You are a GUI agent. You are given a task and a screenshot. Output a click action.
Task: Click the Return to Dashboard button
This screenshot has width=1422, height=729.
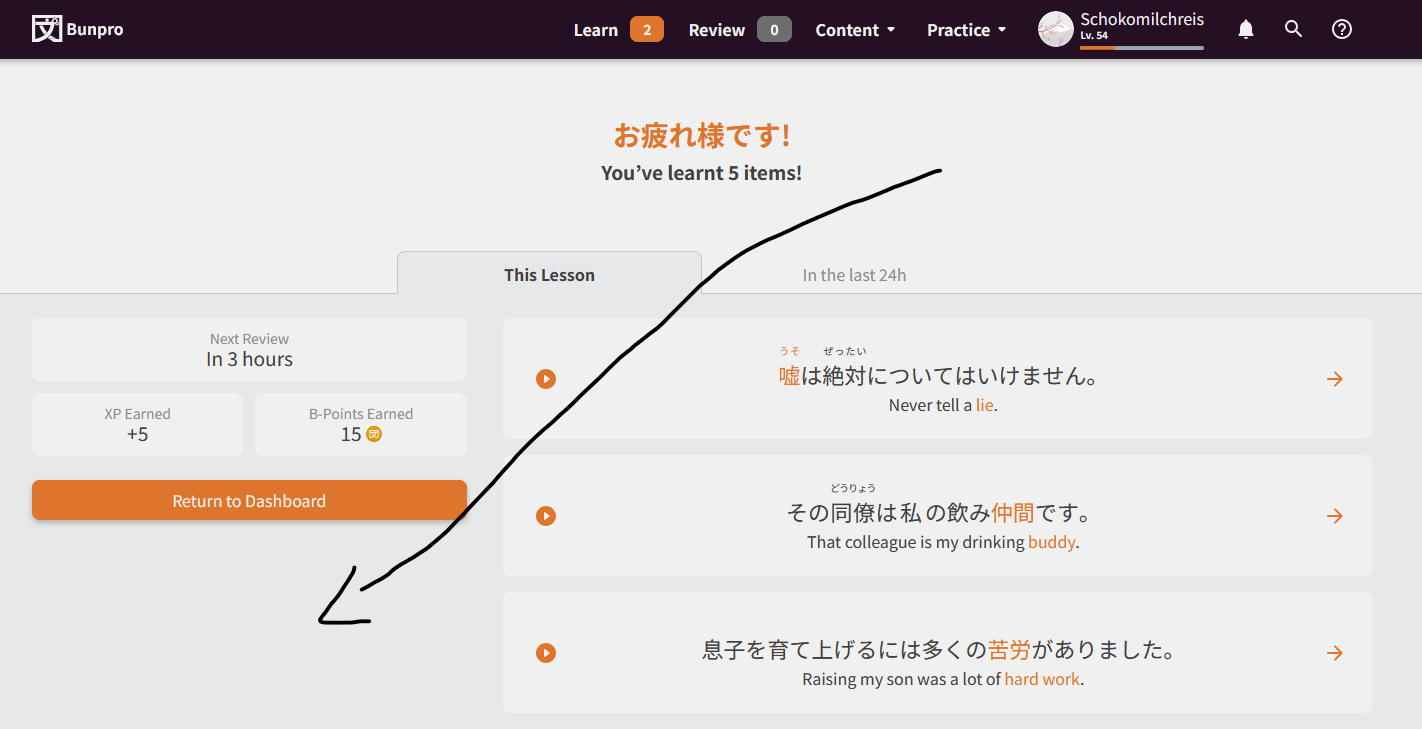pos(249,501)
